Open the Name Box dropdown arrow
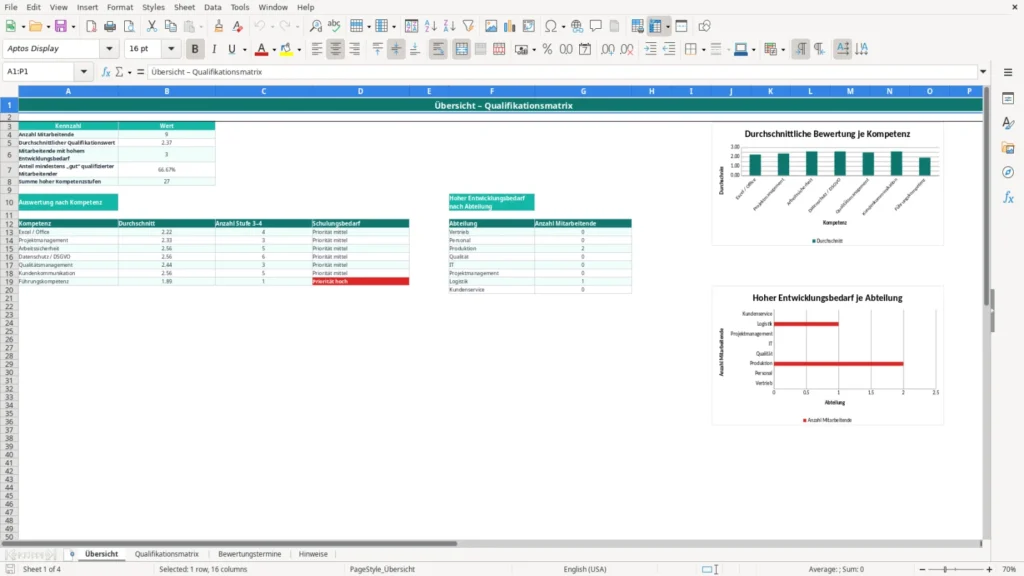The height and width of the screenshot is (576, 1024). pyautogui.click(x=84, y=72)
